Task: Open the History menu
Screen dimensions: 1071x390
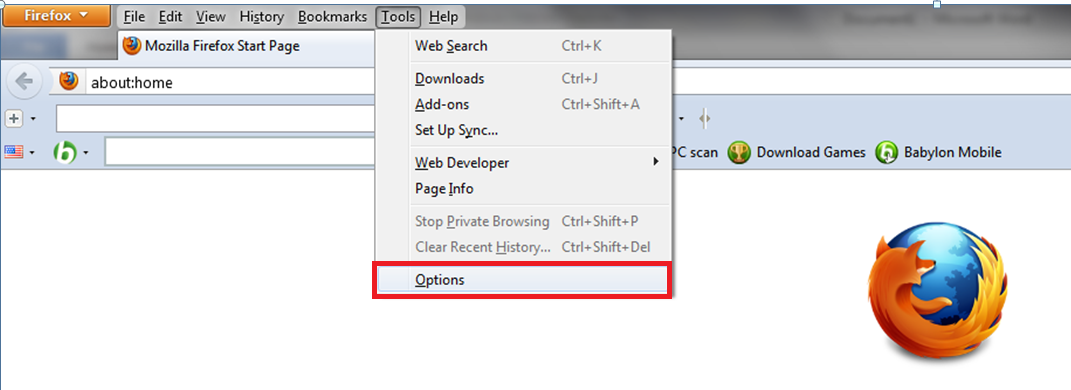Action: click(x=262, y=17)
